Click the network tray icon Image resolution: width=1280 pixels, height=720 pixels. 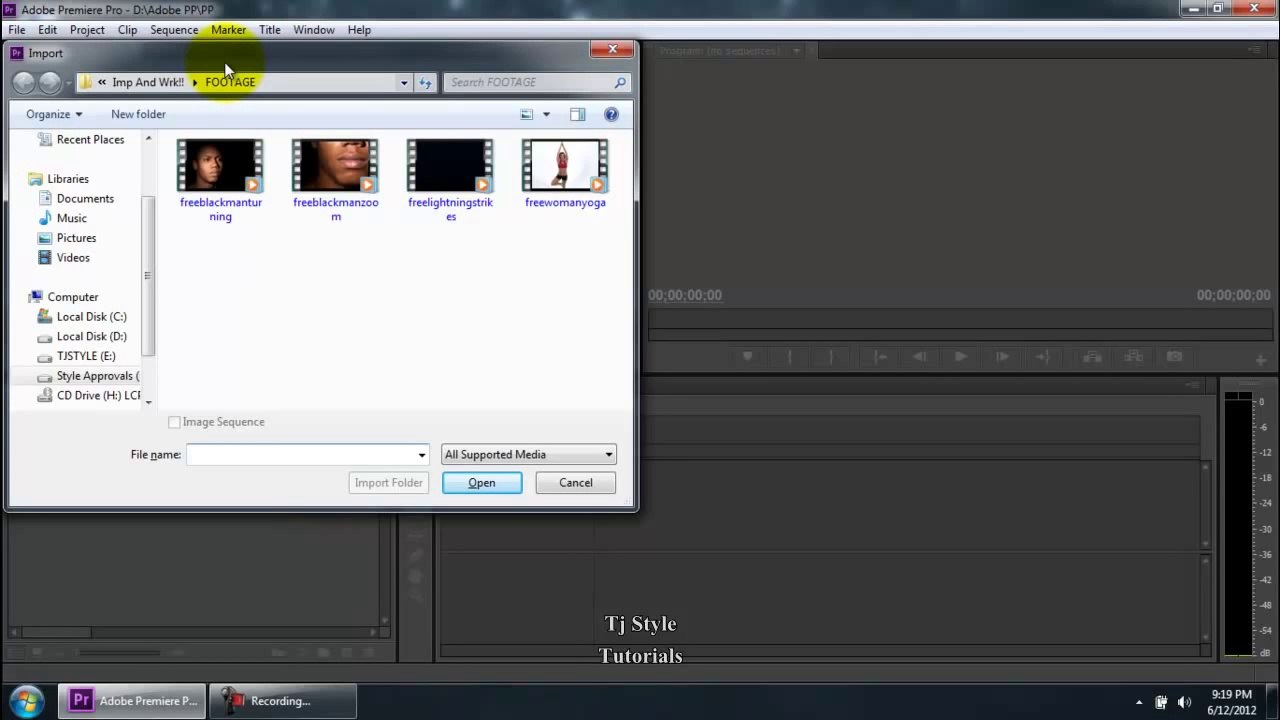[x=1161, y=702]
